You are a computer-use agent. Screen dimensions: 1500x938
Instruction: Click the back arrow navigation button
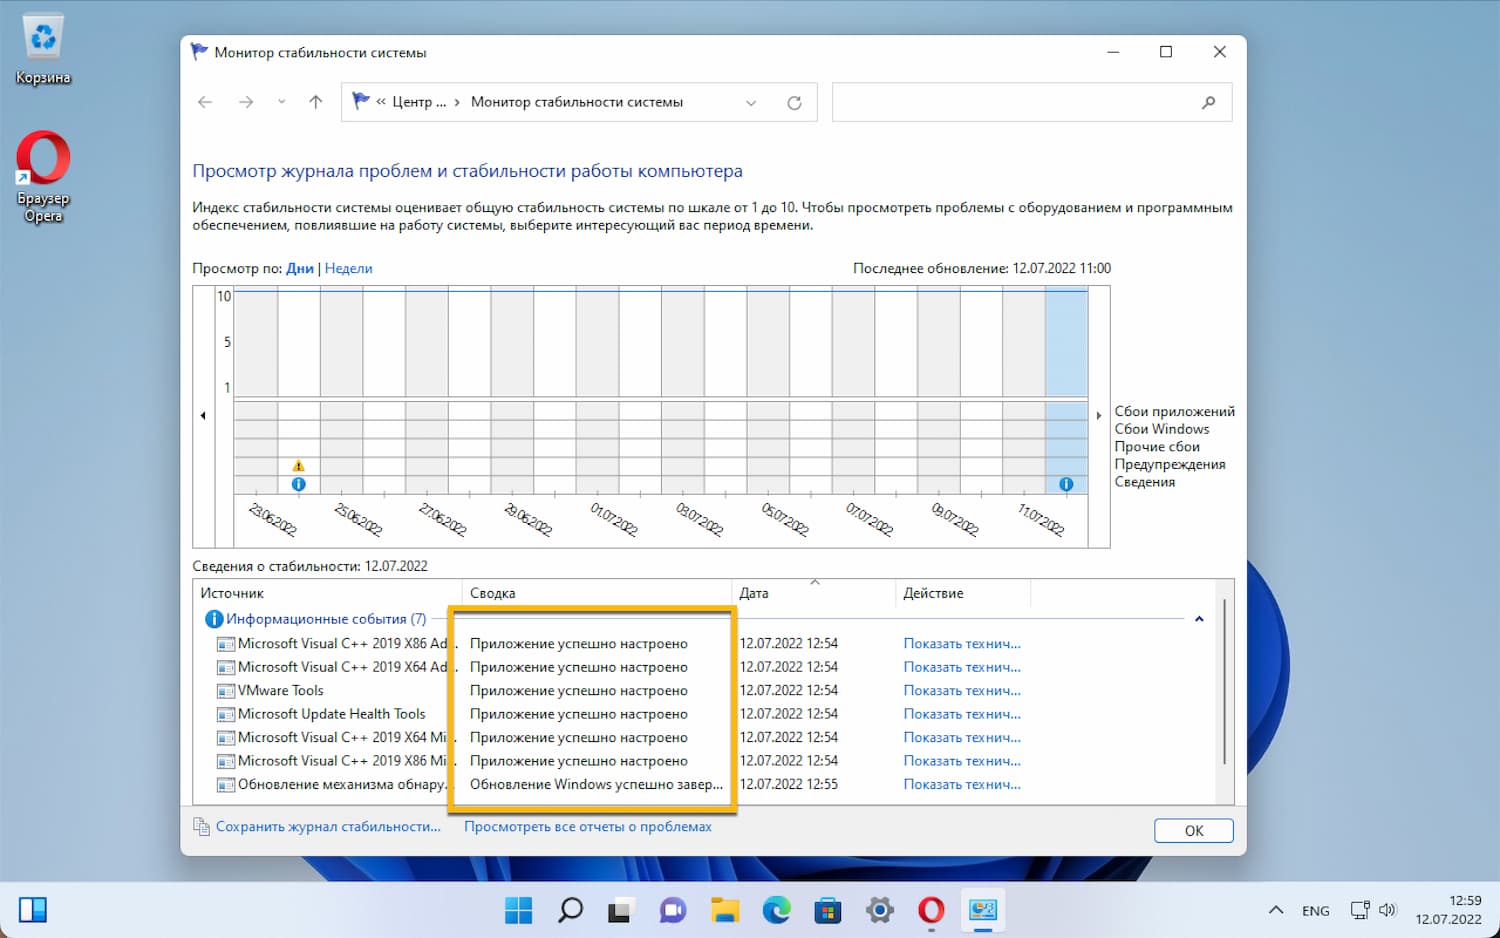click(205, 102)
